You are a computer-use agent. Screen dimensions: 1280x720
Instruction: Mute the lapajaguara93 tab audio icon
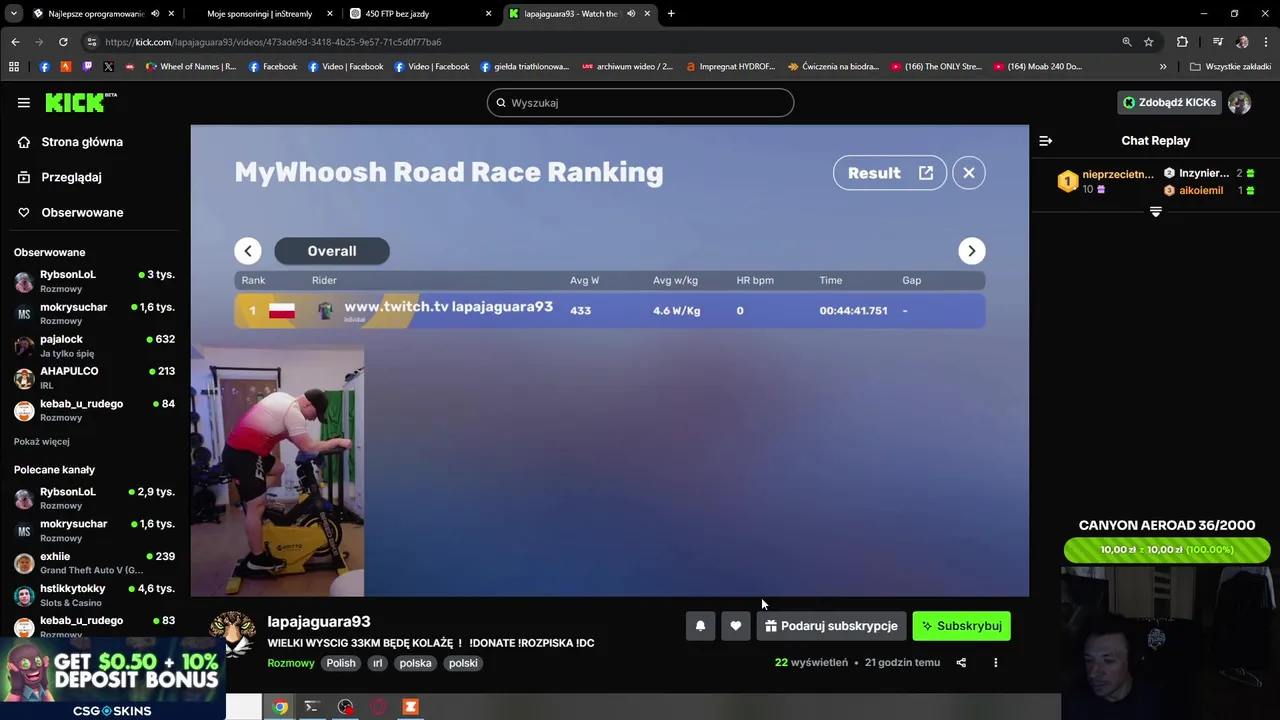click(631, 14)
